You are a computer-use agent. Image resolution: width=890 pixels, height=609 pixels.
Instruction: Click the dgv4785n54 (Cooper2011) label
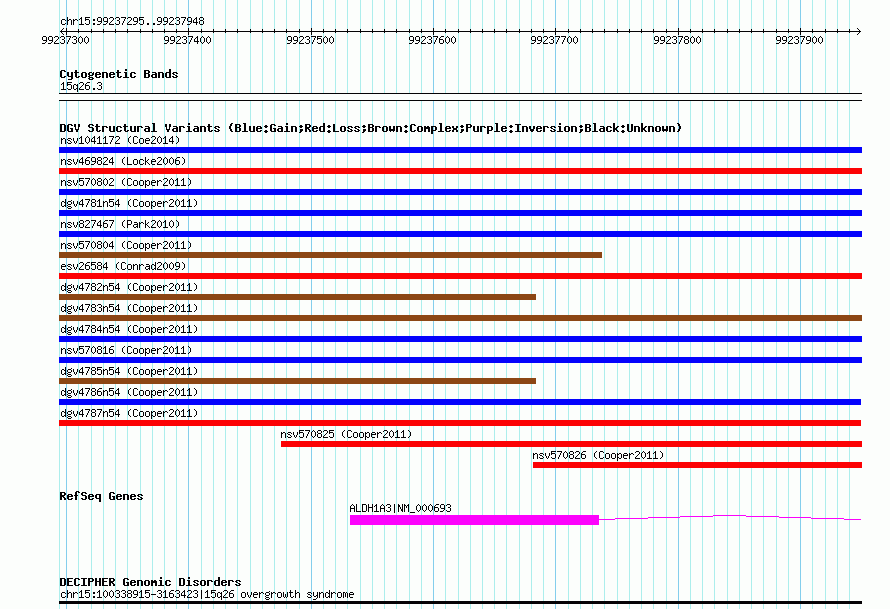128,371
